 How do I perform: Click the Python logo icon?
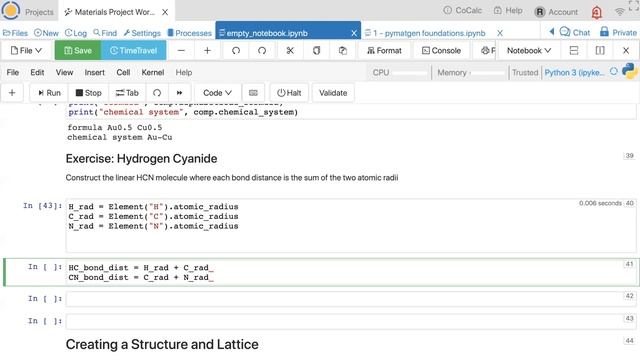630,71
